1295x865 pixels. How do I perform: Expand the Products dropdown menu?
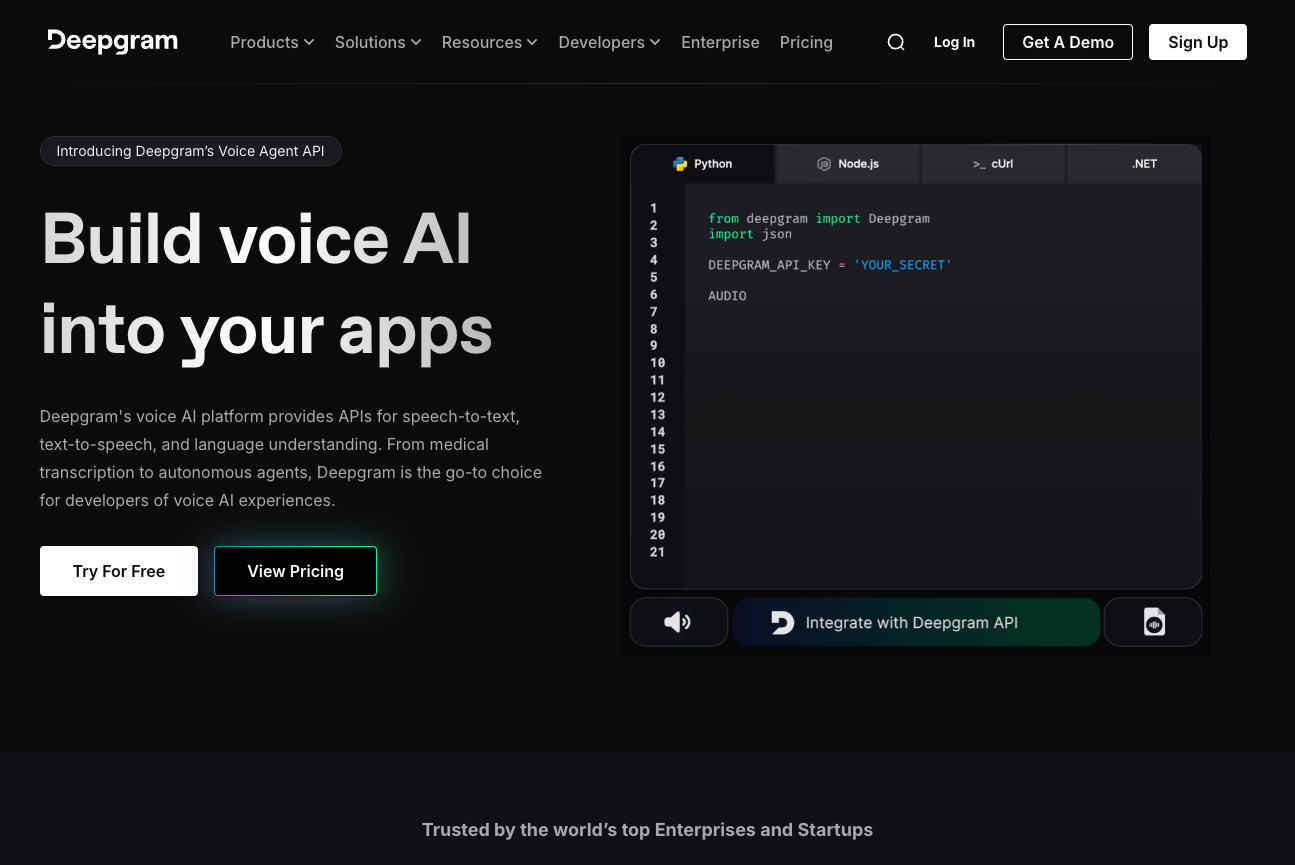pyautogui.click(x=272, y=42)
